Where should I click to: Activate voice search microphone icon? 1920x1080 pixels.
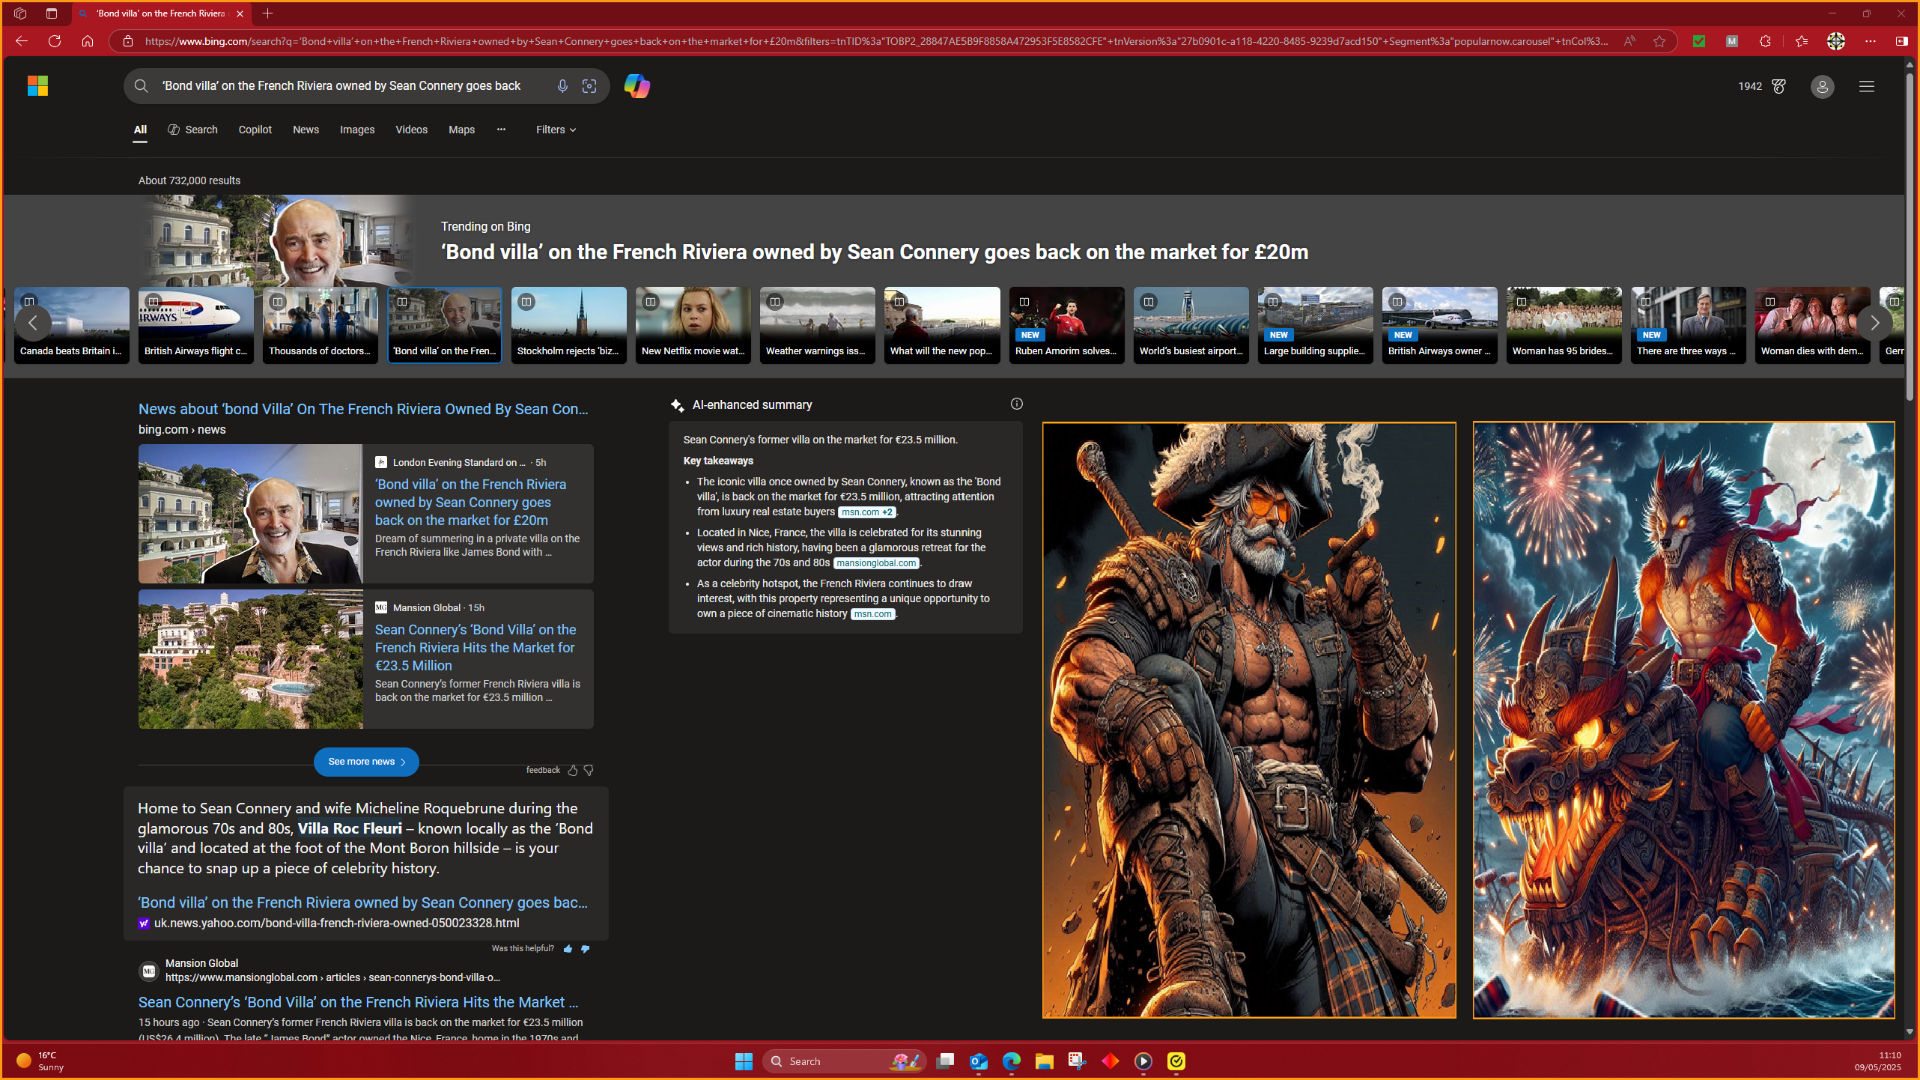click(x=562, y=86)
